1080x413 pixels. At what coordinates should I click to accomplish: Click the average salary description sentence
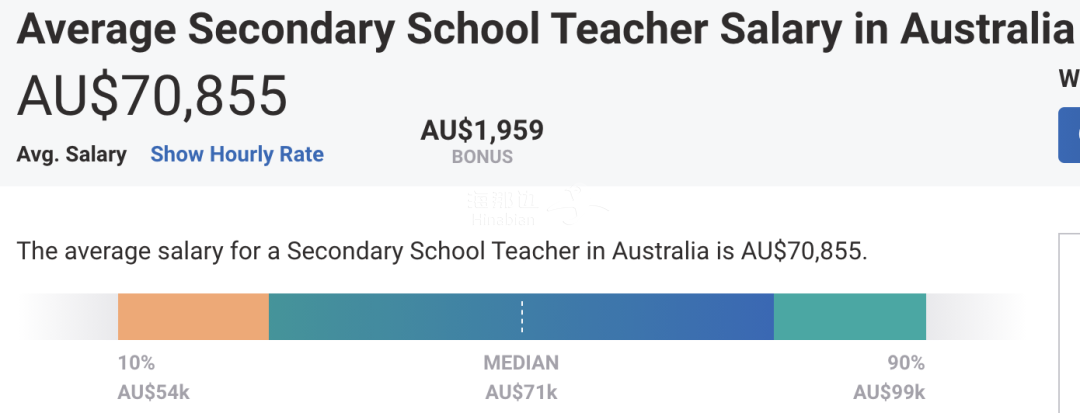tap(442, 251)
